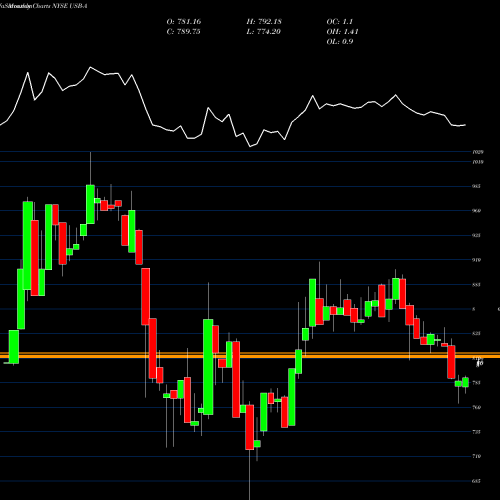The height and width of the screenshot is (500, 500).
Task: Click the 785 price axis label
Action: tap(476, 383)
